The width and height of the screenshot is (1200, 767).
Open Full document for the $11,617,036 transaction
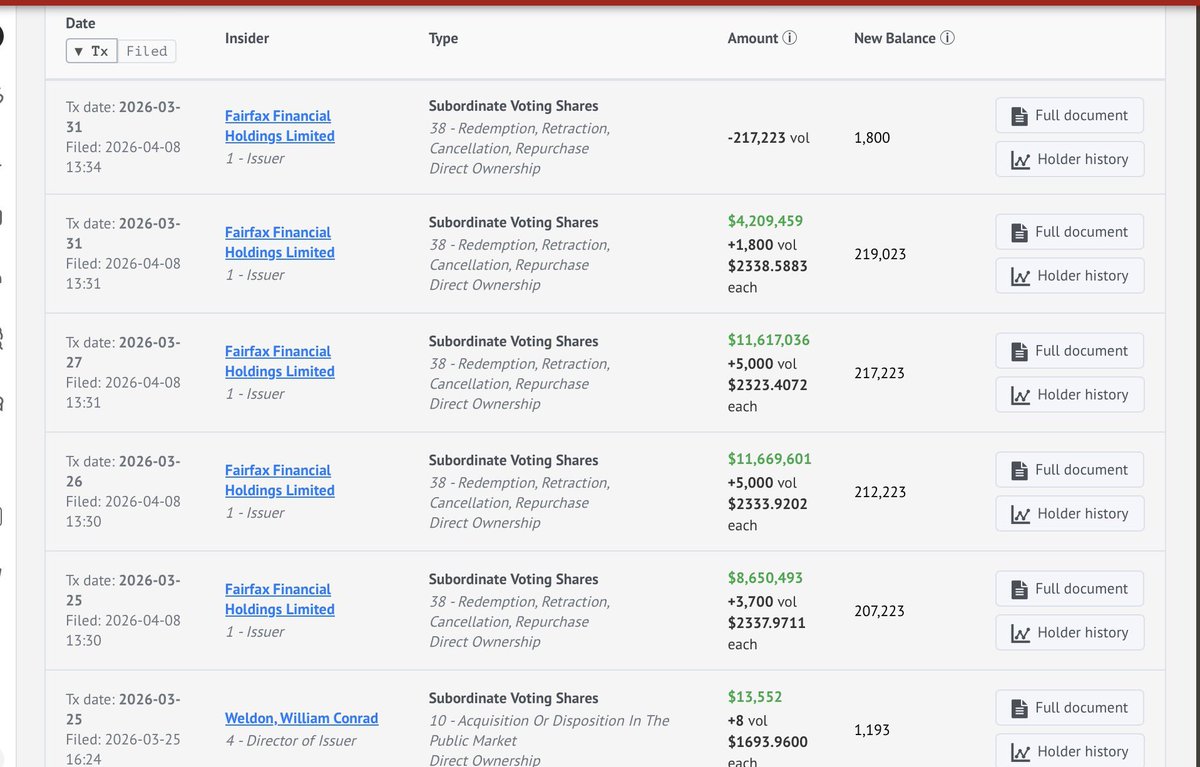(1070, 351)
